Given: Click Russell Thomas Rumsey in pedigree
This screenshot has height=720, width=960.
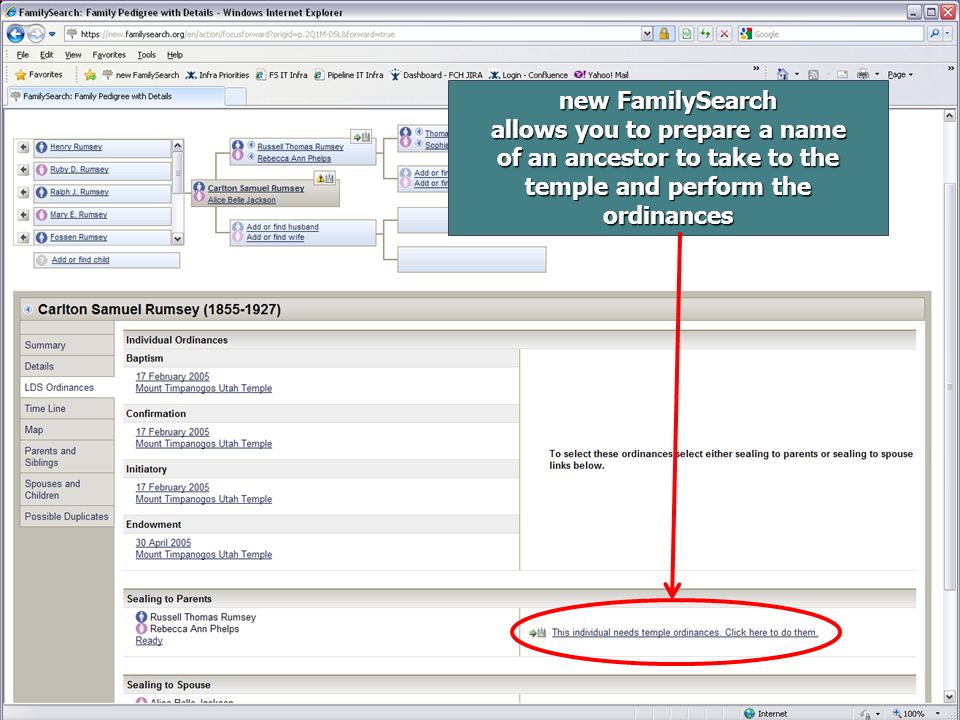Looking at the screenshot, I should click(x=300, y=147).
